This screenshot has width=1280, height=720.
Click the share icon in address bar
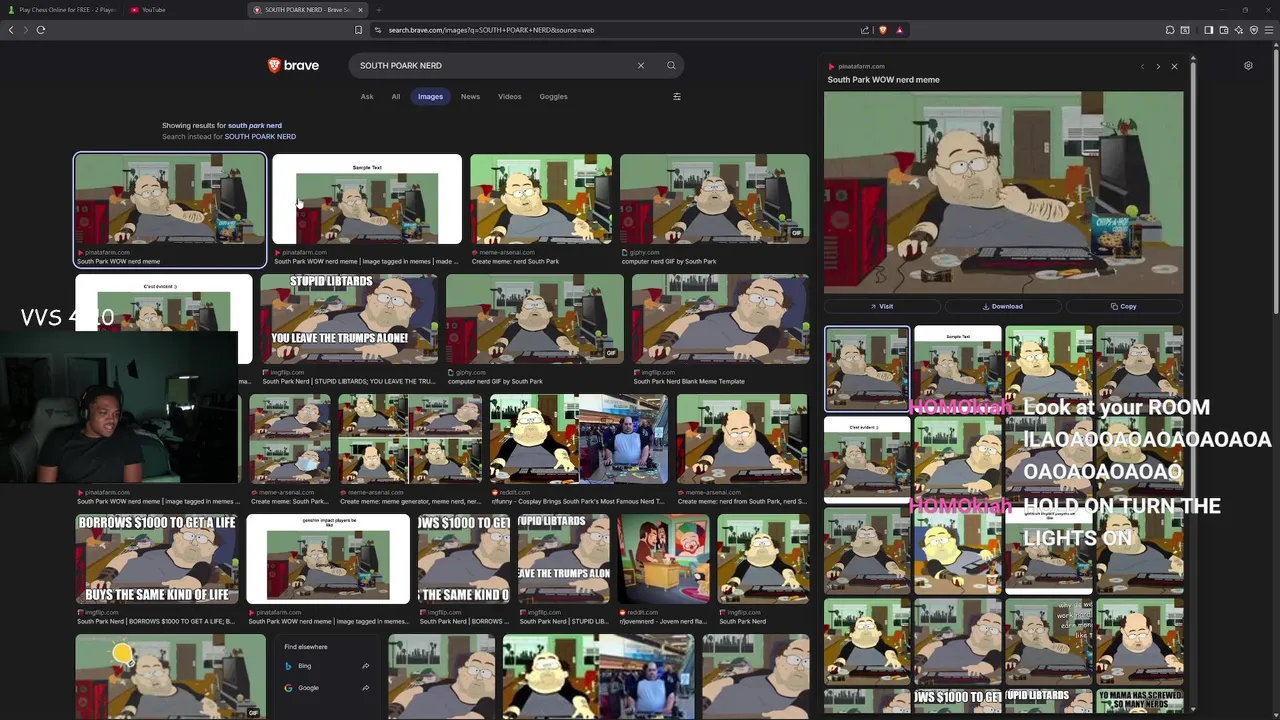(x=865, y=30)
